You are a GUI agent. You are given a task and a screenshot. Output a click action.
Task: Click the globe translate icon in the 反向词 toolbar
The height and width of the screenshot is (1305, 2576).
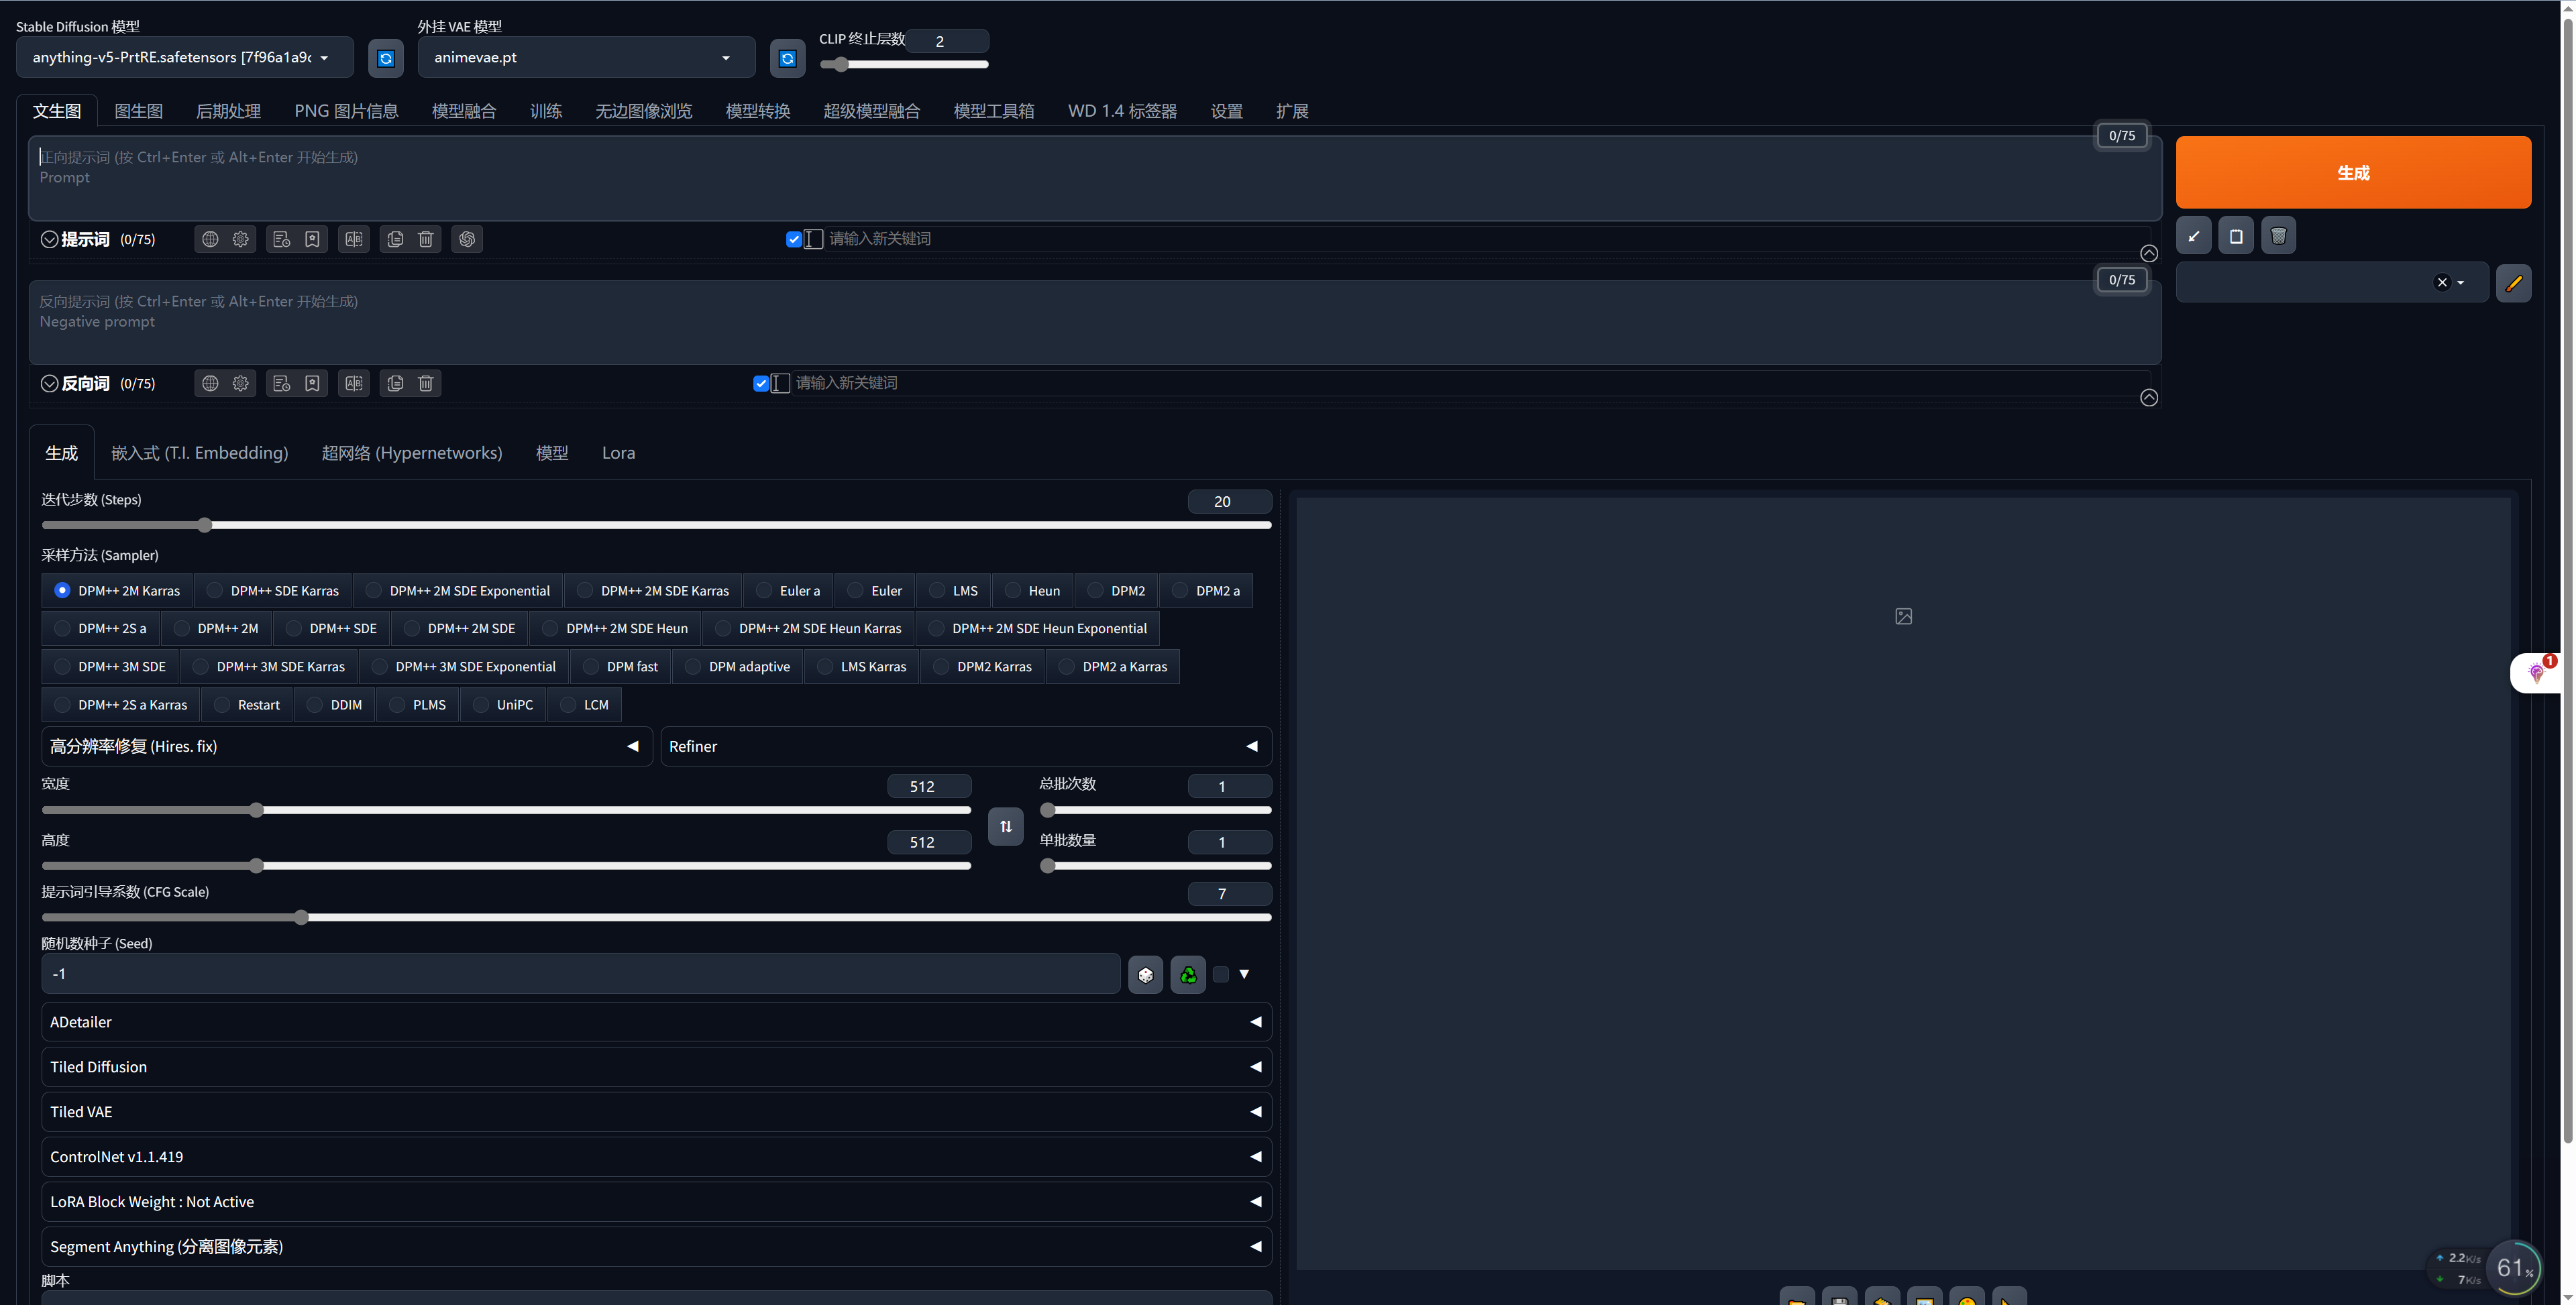210,383
